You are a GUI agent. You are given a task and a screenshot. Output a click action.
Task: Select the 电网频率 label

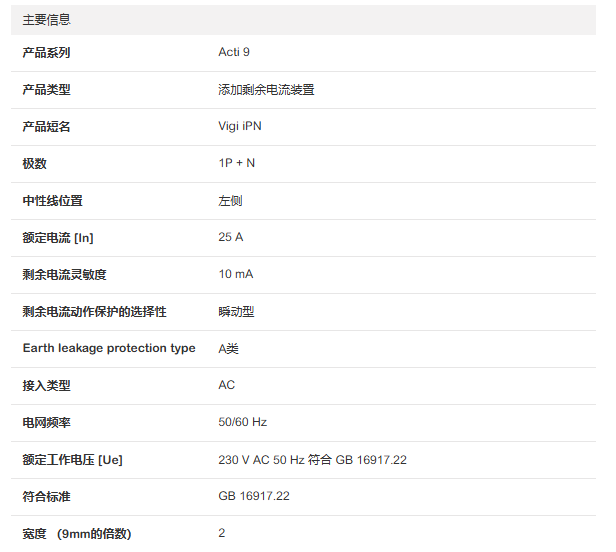46,422
